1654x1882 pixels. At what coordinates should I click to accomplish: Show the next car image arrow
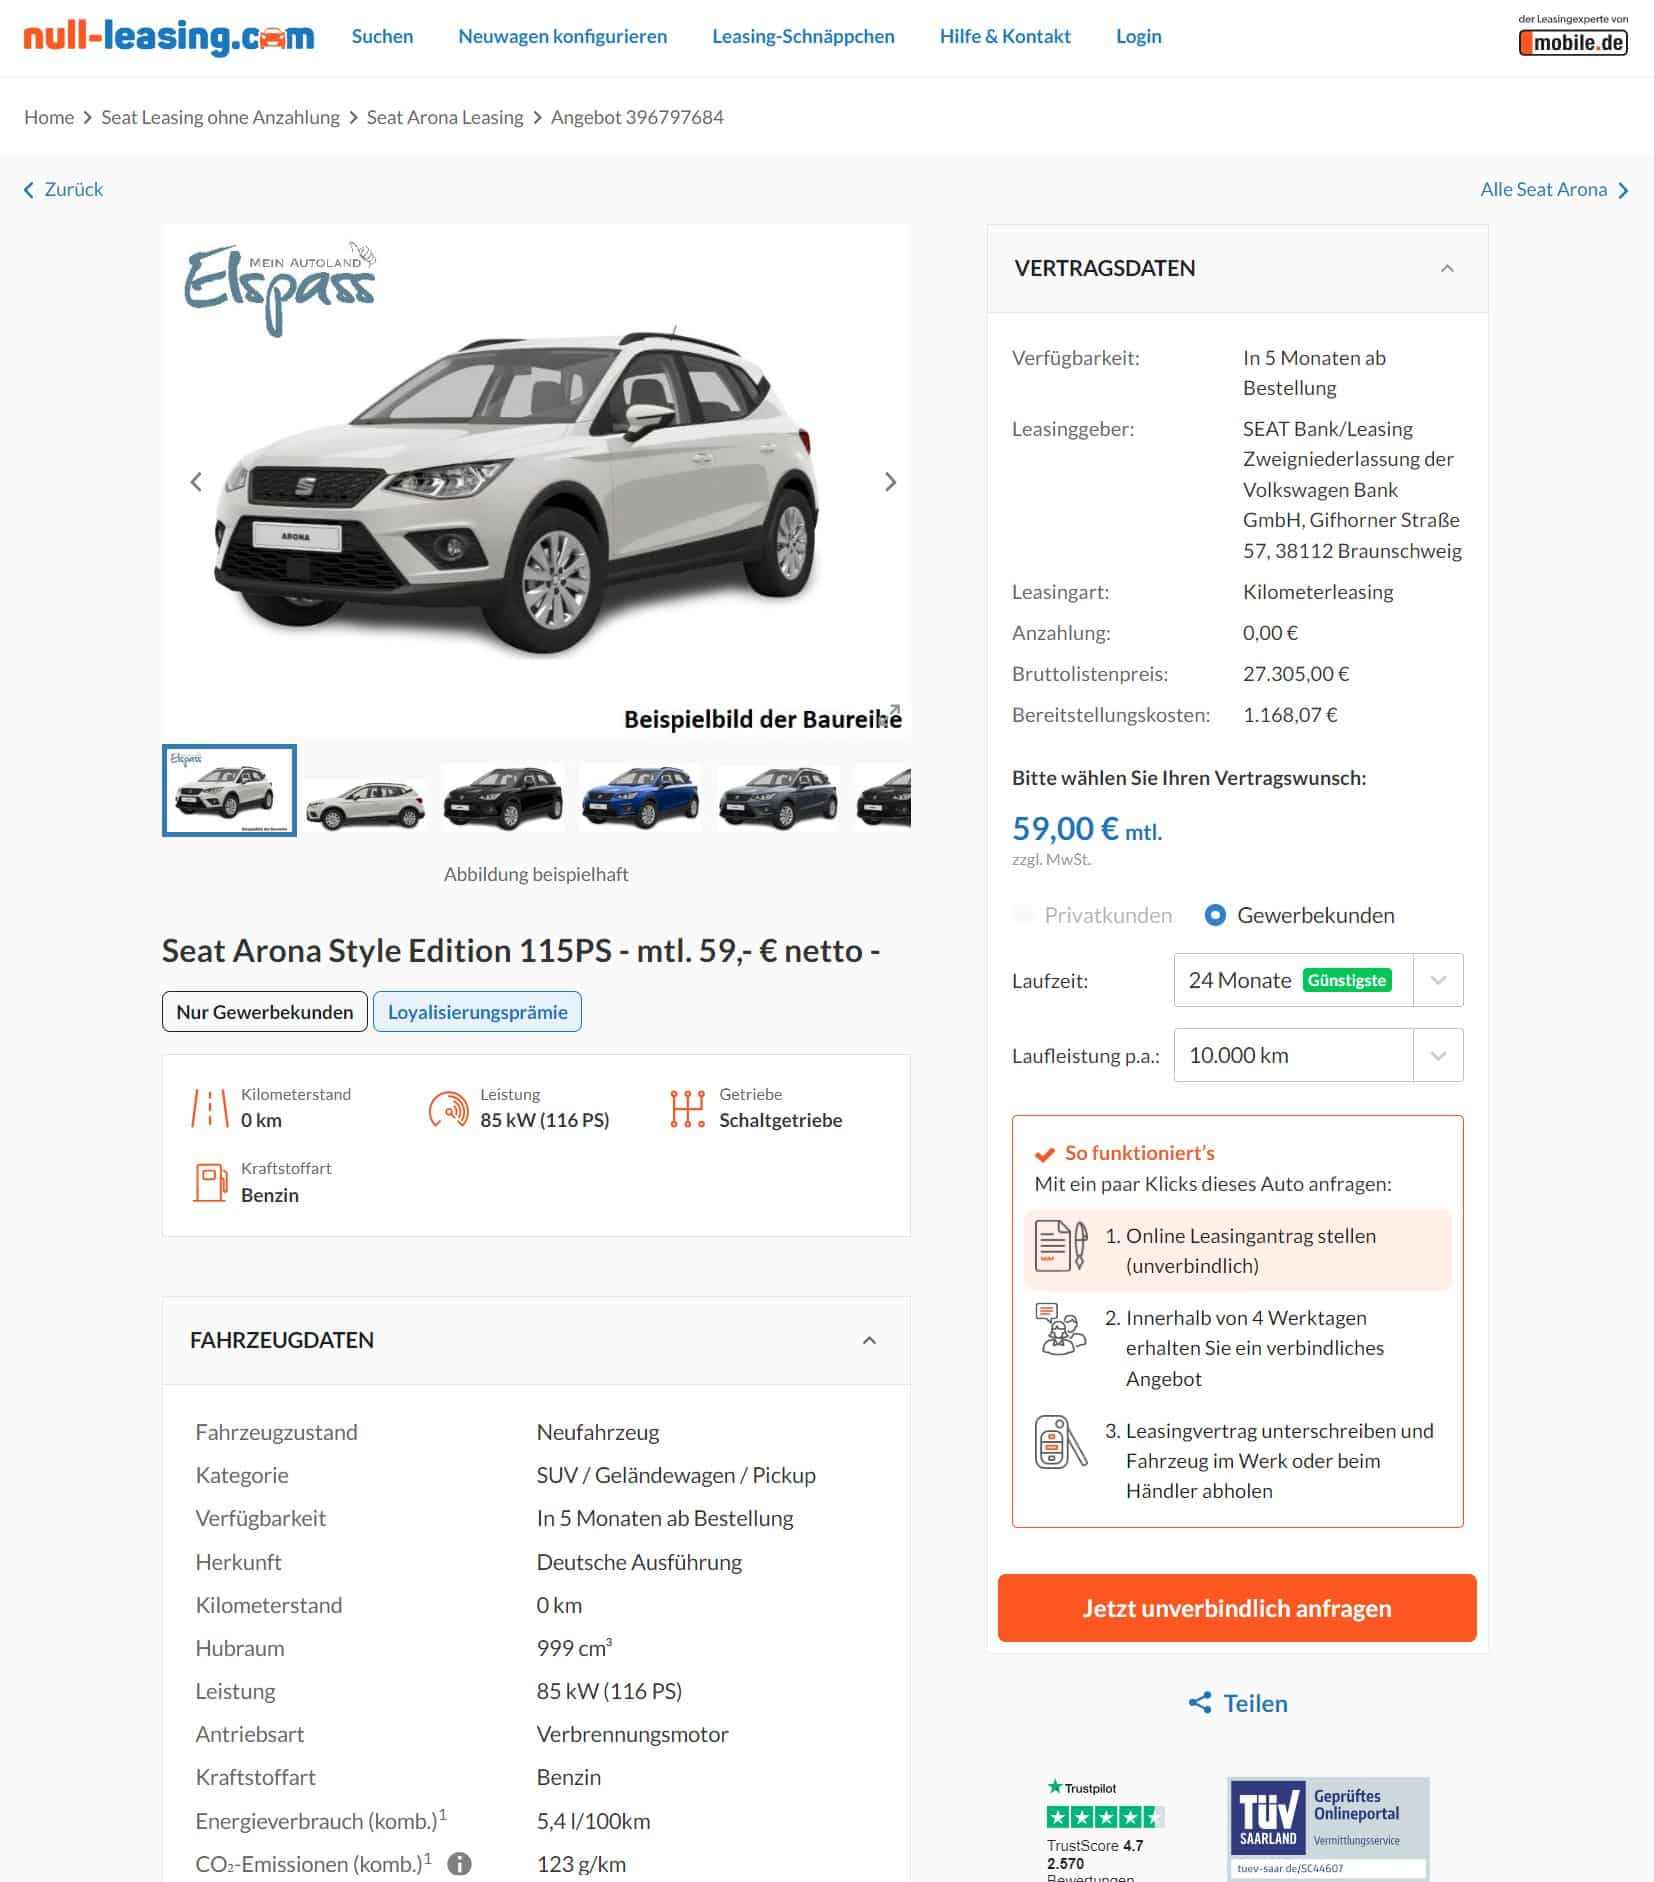pyautogui.click(x=890, y=482)
